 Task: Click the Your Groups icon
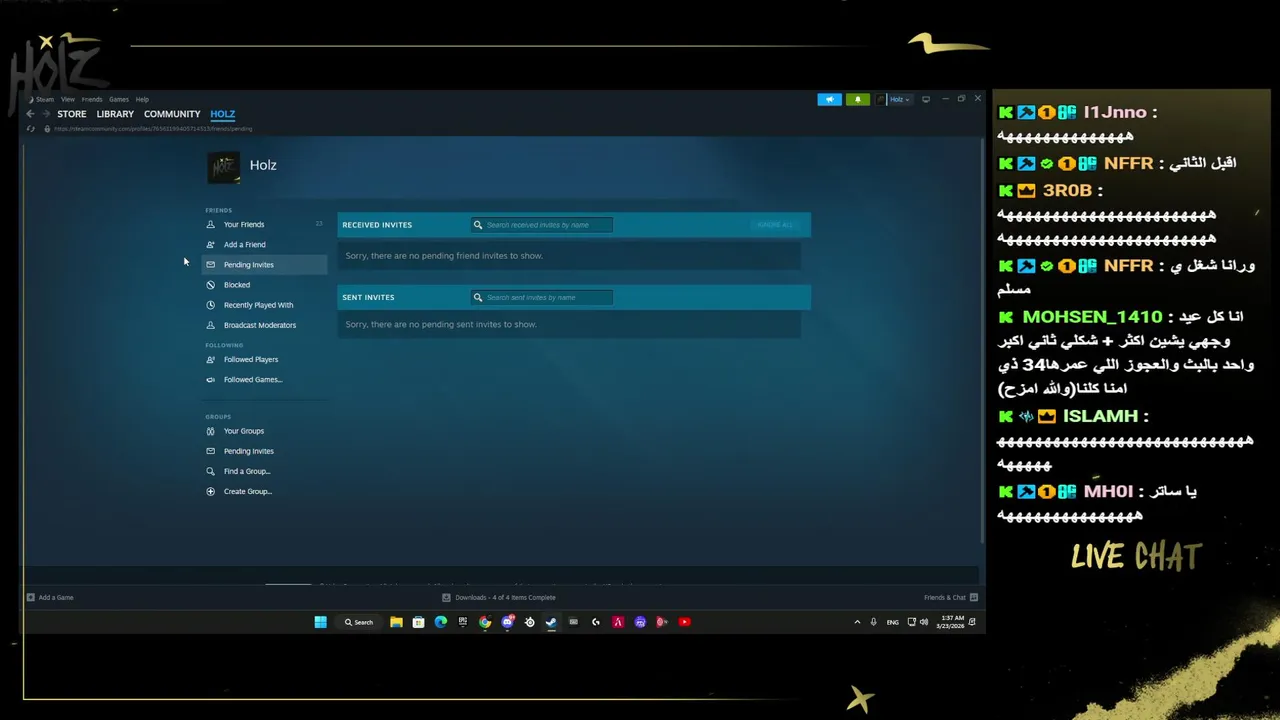point(210,431)
